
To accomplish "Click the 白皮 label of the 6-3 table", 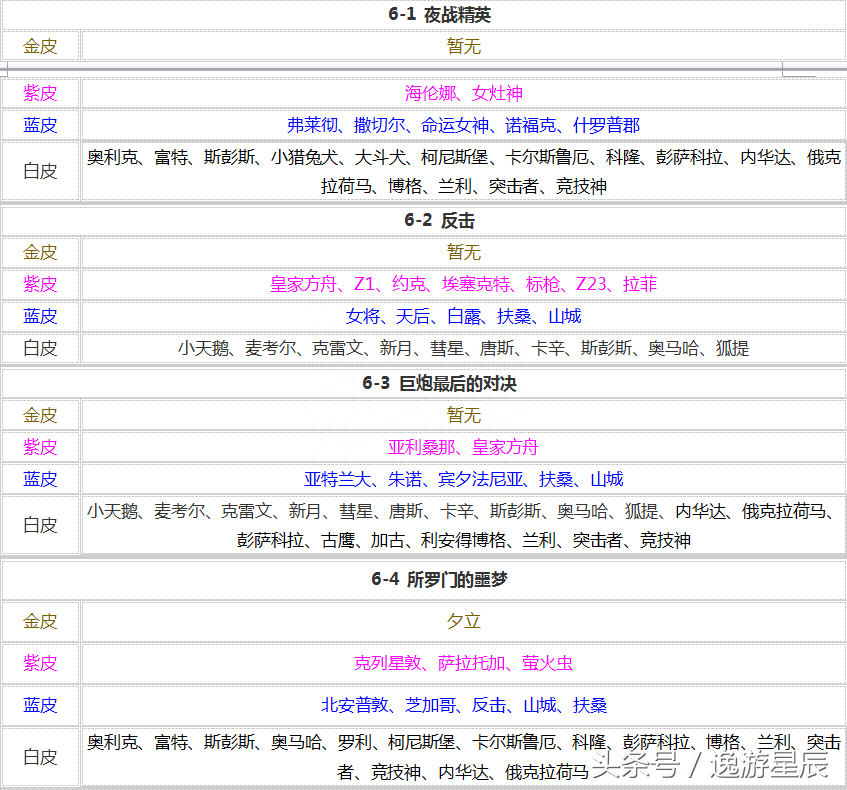I will coord(40,524).
